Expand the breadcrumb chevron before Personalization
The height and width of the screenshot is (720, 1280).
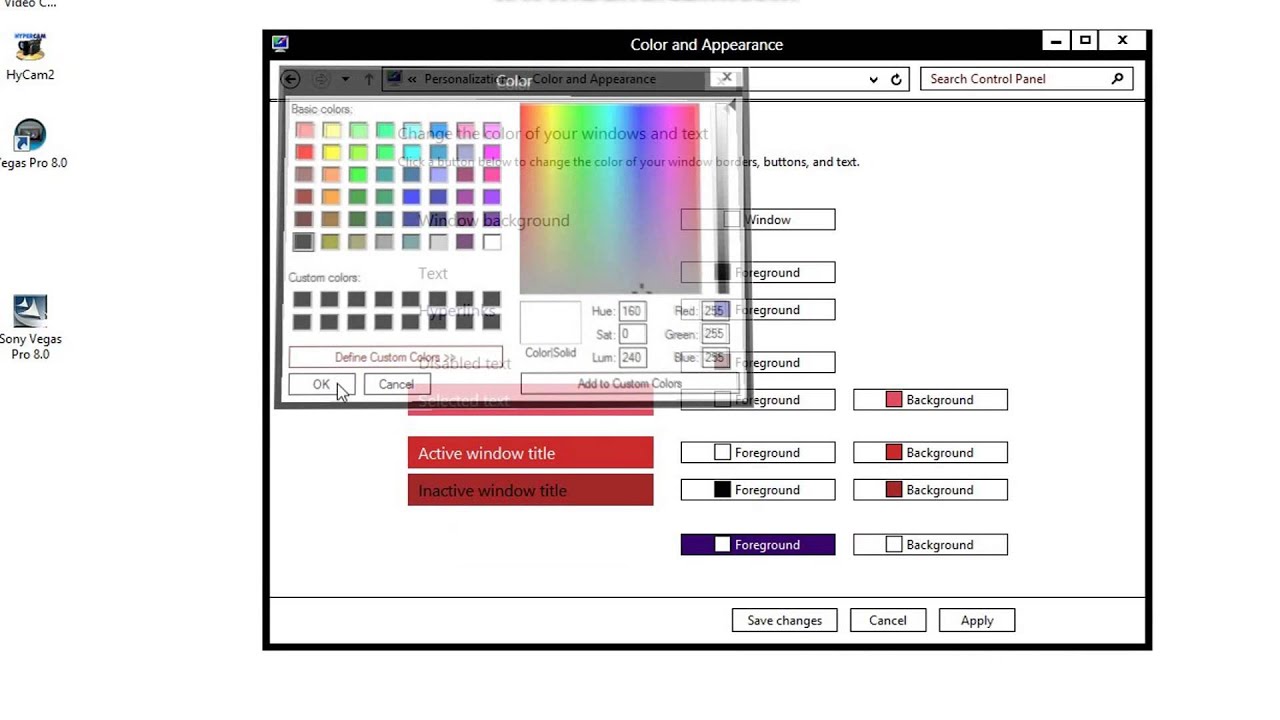pos(411,79)
